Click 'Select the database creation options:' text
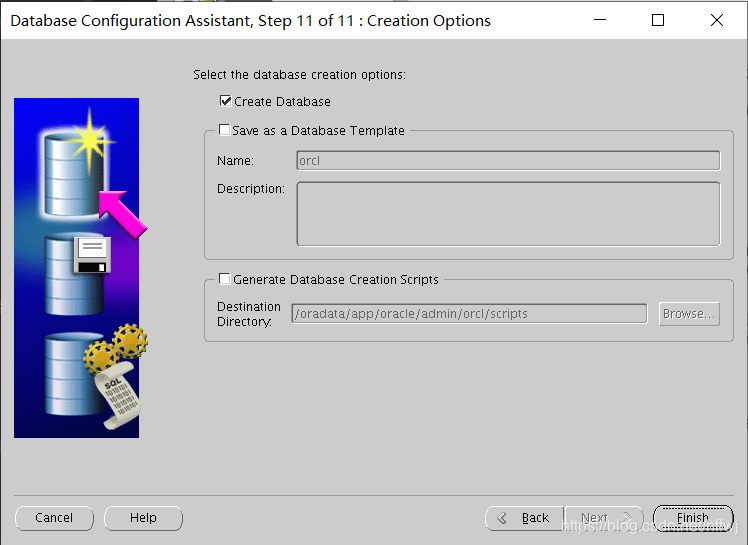 (x=299, y=75)
